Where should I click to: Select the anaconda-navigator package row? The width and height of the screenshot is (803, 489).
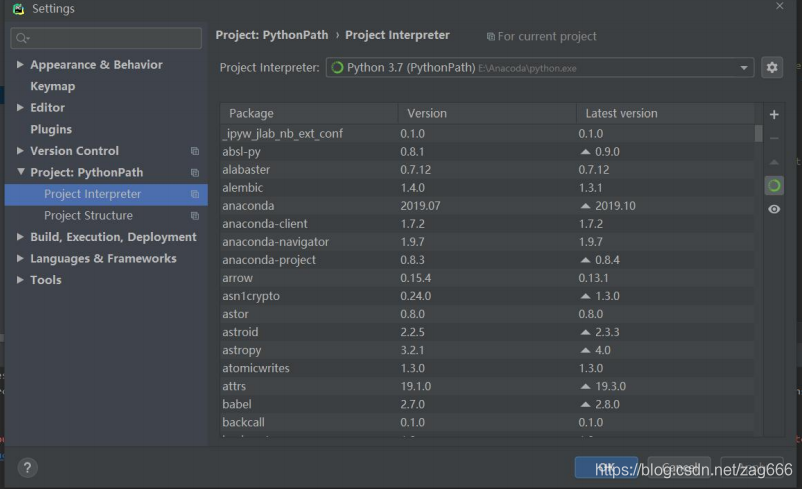(x=487, y=242)
